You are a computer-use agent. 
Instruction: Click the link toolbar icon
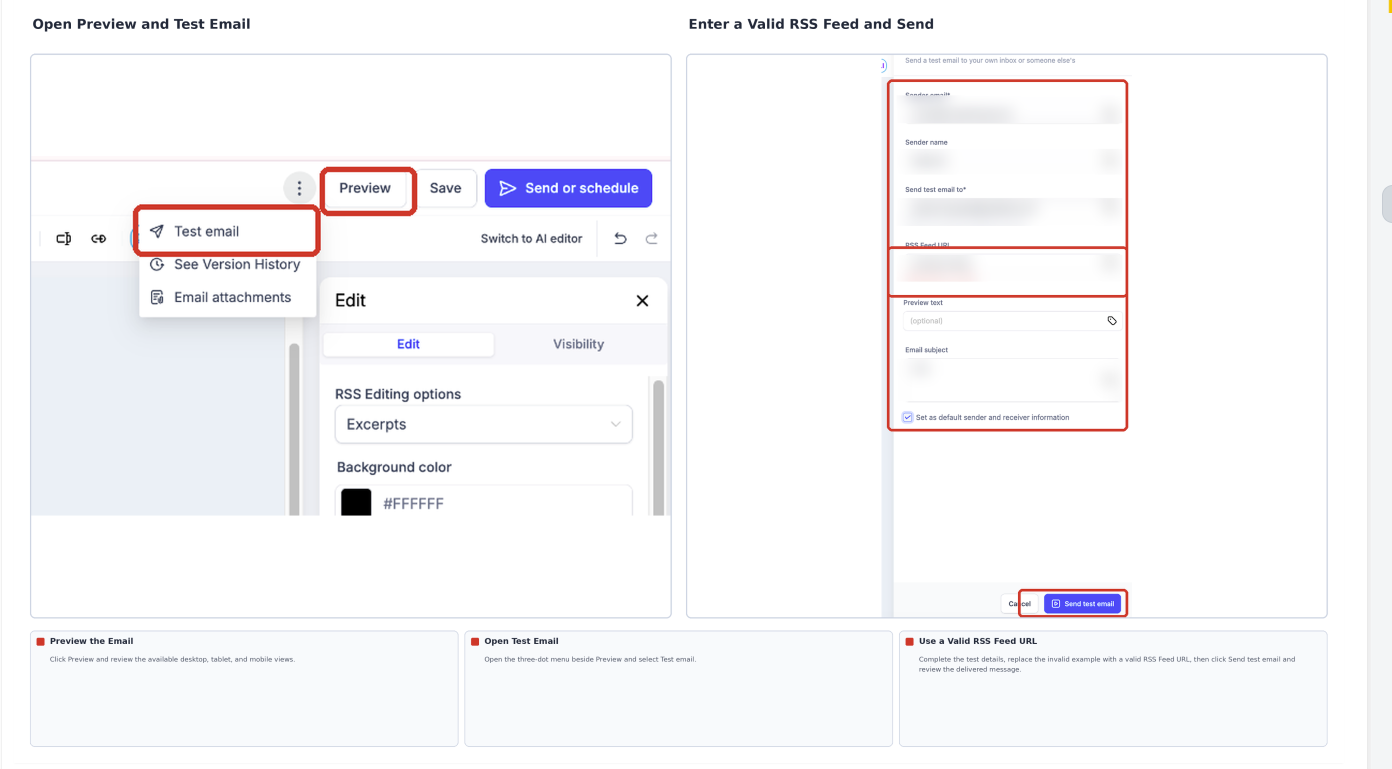click(x=98, y=238)
